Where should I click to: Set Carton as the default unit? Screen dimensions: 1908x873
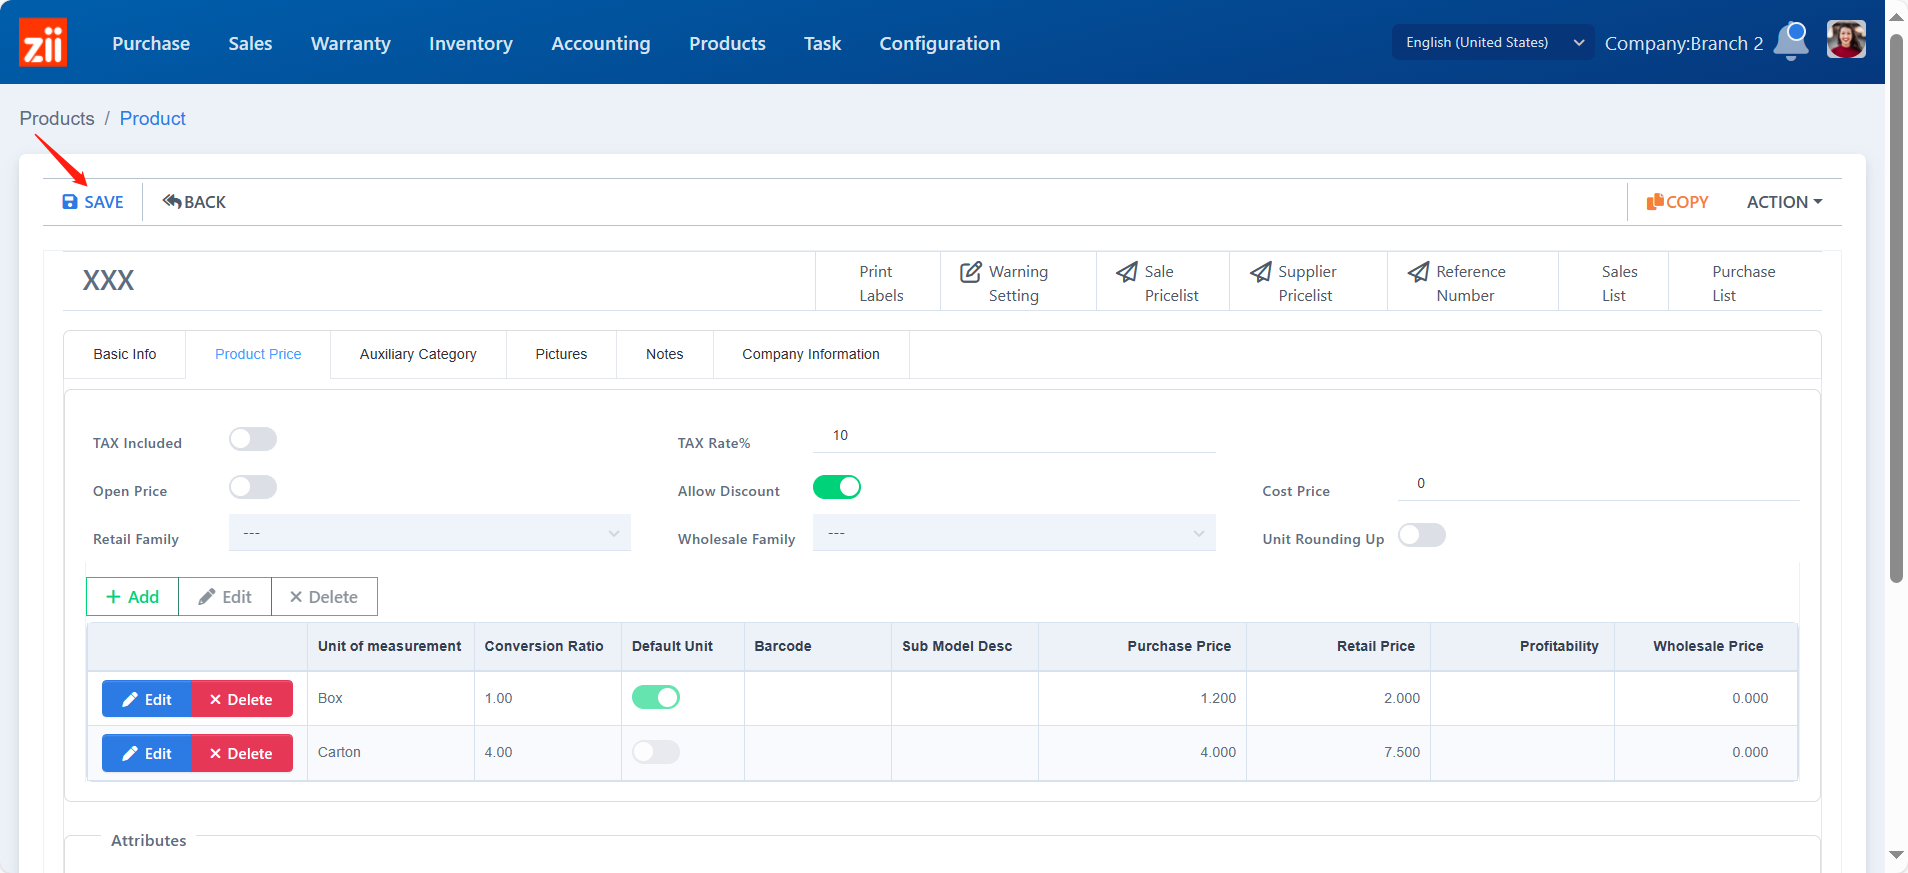tap(656, 752)
